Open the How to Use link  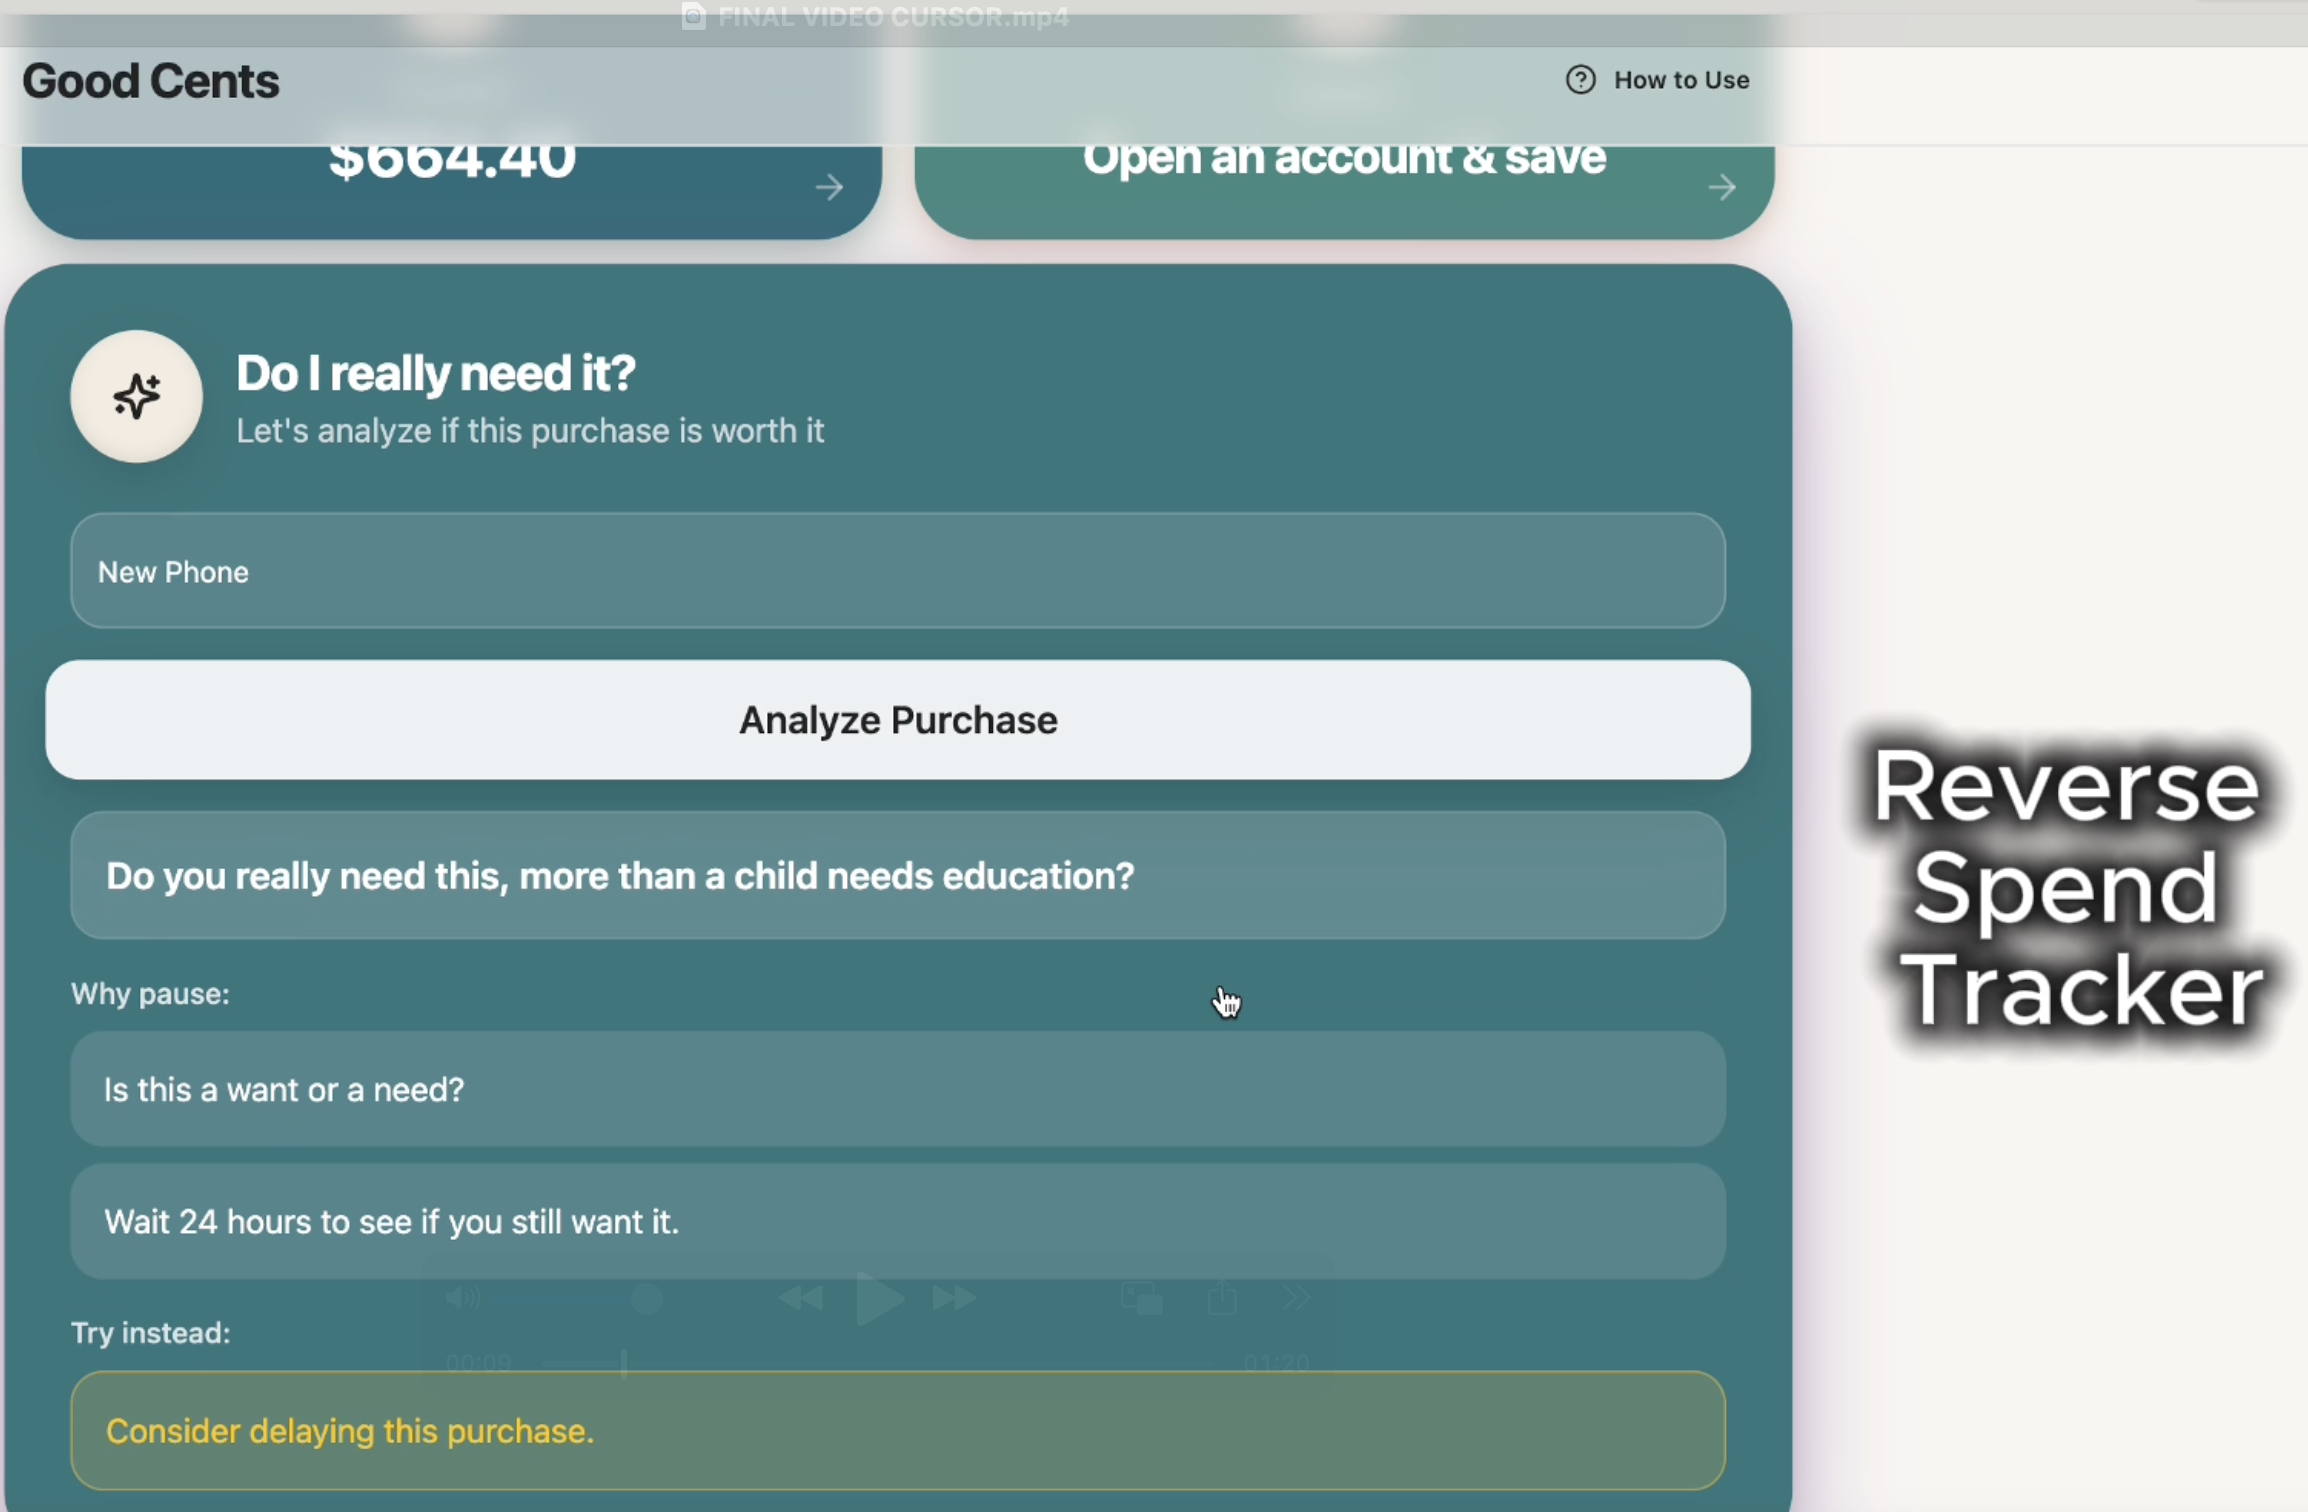pyautogui.click(x=1680, y=80)
